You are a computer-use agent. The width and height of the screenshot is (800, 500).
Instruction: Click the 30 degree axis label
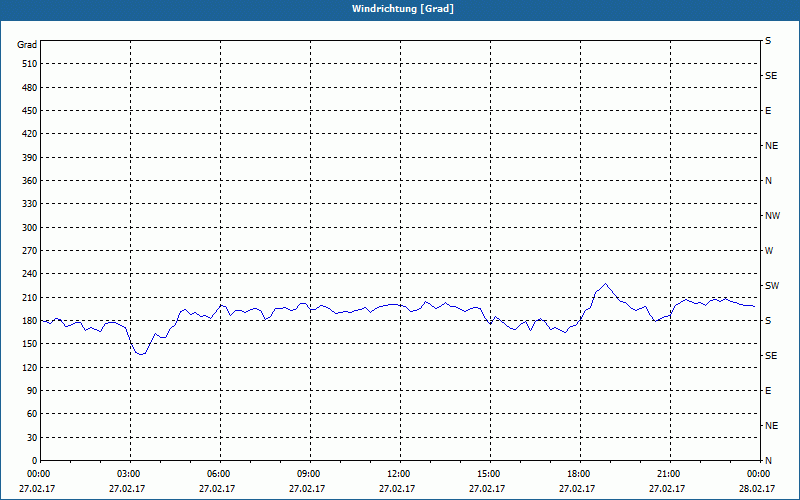[x=32, y=438]
